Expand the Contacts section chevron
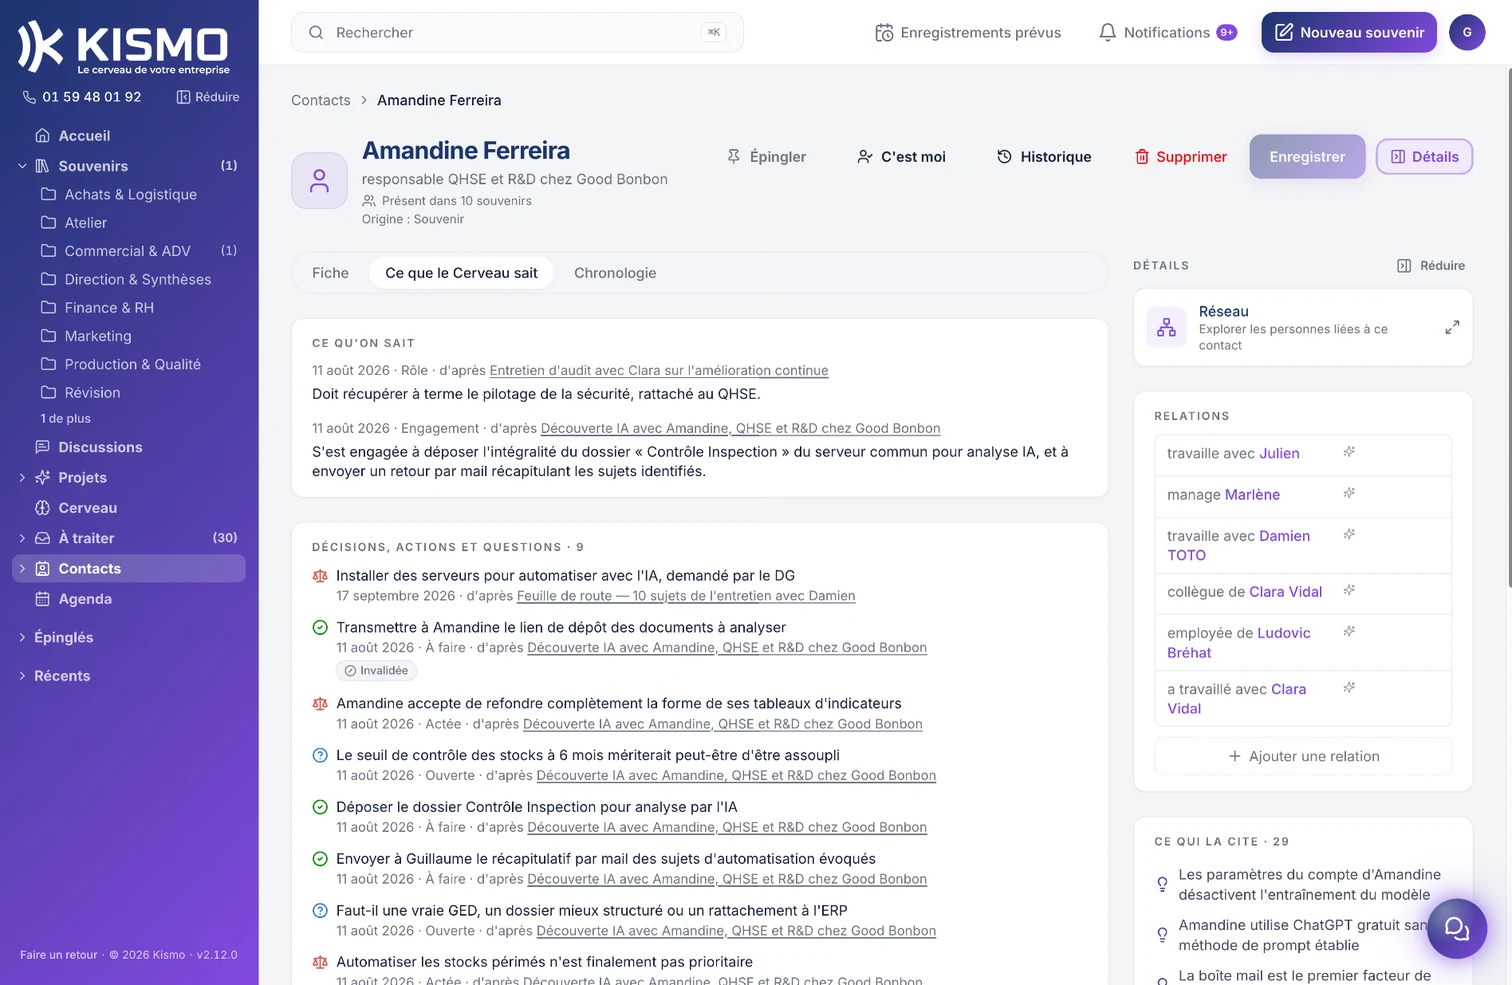This screenshot has height=985, width=1512. tap(22, 569)
